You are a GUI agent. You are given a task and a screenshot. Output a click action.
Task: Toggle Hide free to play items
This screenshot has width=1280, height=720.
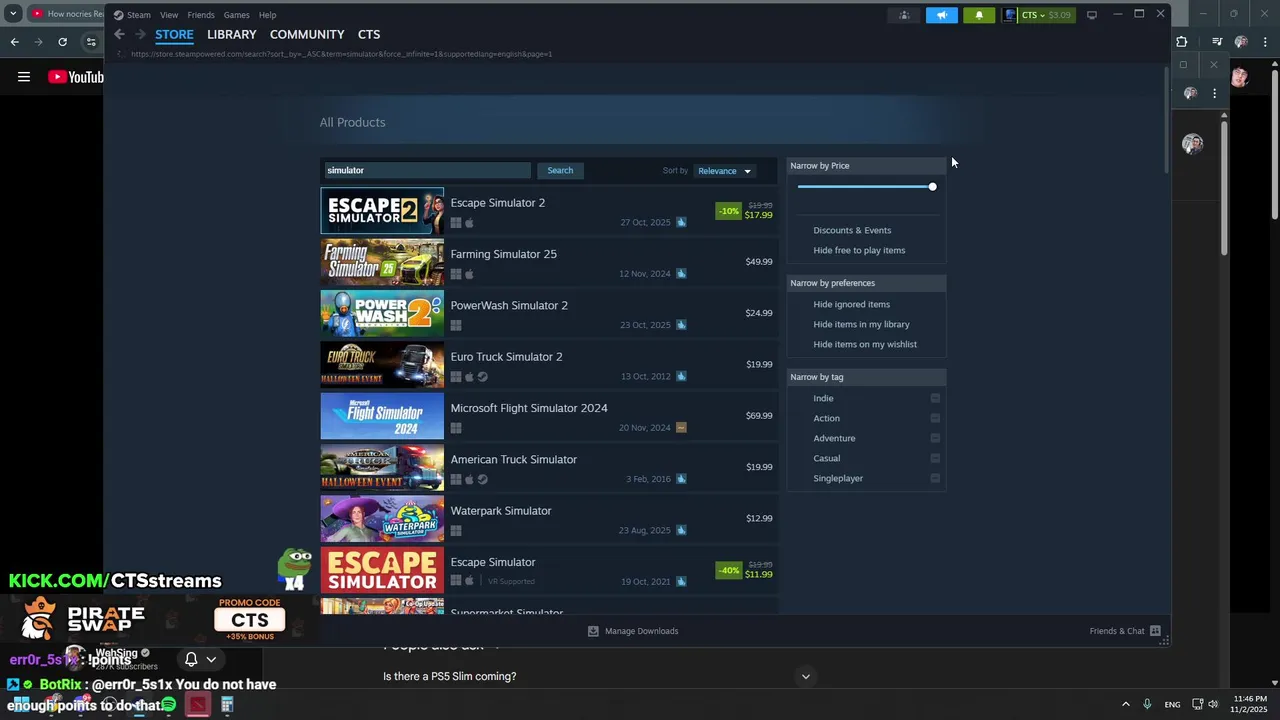(x=859, y=250)
